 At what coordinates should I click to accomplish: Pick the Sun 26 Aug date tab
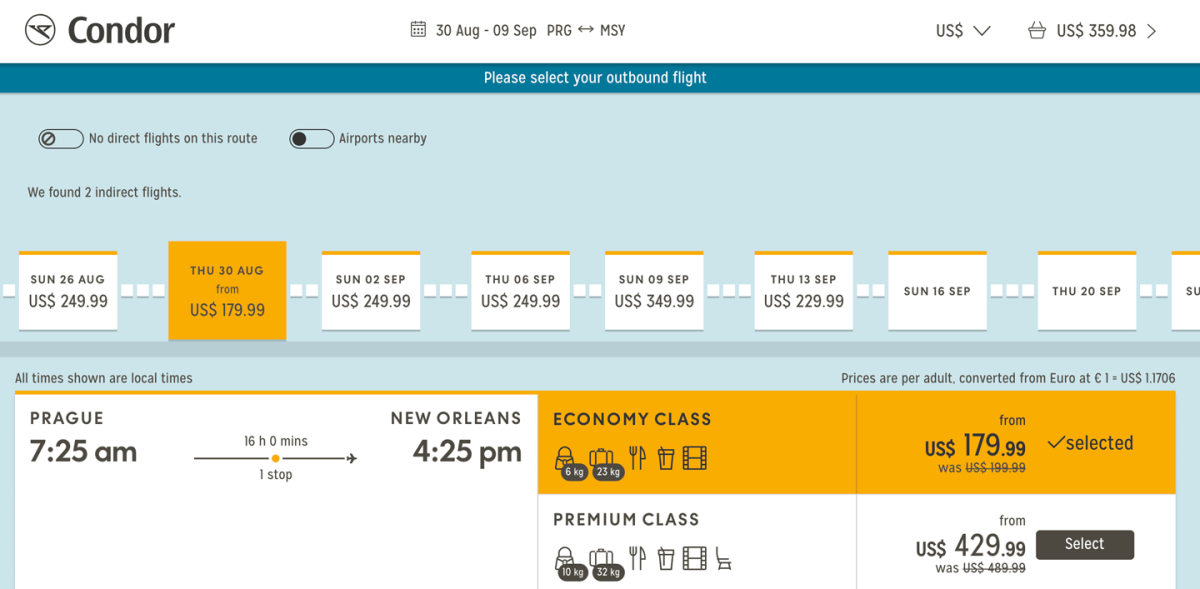click(68, 291)
